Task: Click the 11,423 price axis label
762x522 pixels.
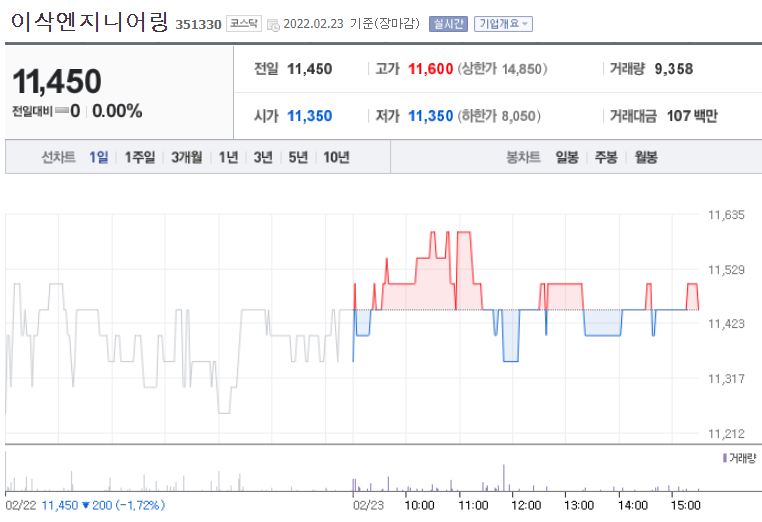Action: point(726,324)
